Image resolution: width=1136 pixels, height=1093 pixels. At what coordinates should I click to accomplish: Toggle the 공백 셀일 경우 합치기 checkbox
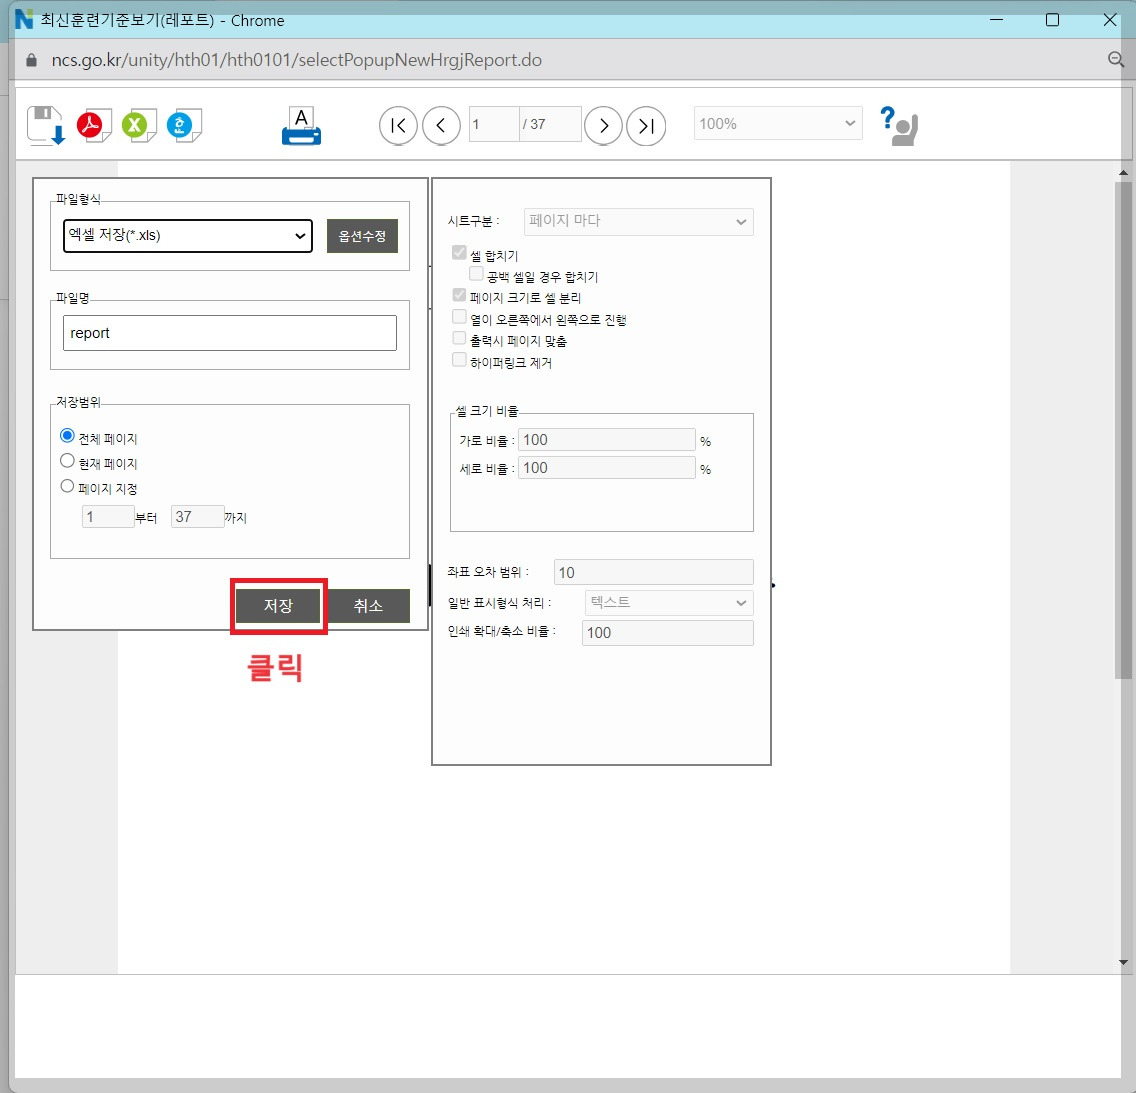(476, 274)
